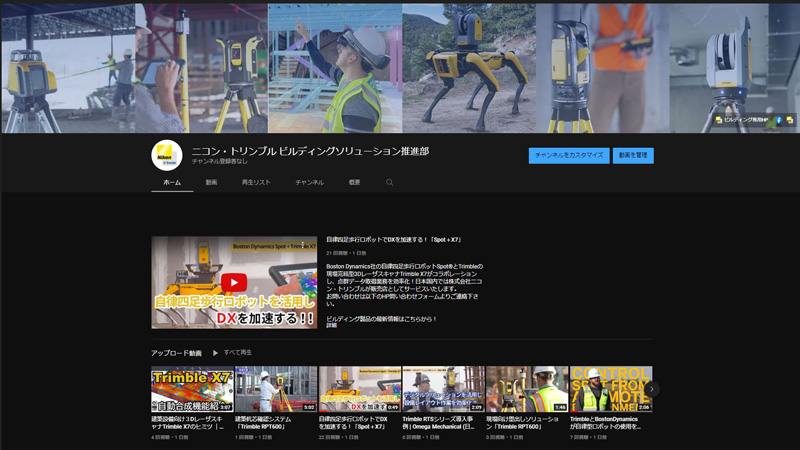Click the red play button on featured video
The image size is (800, 450).
pos(234,282)
